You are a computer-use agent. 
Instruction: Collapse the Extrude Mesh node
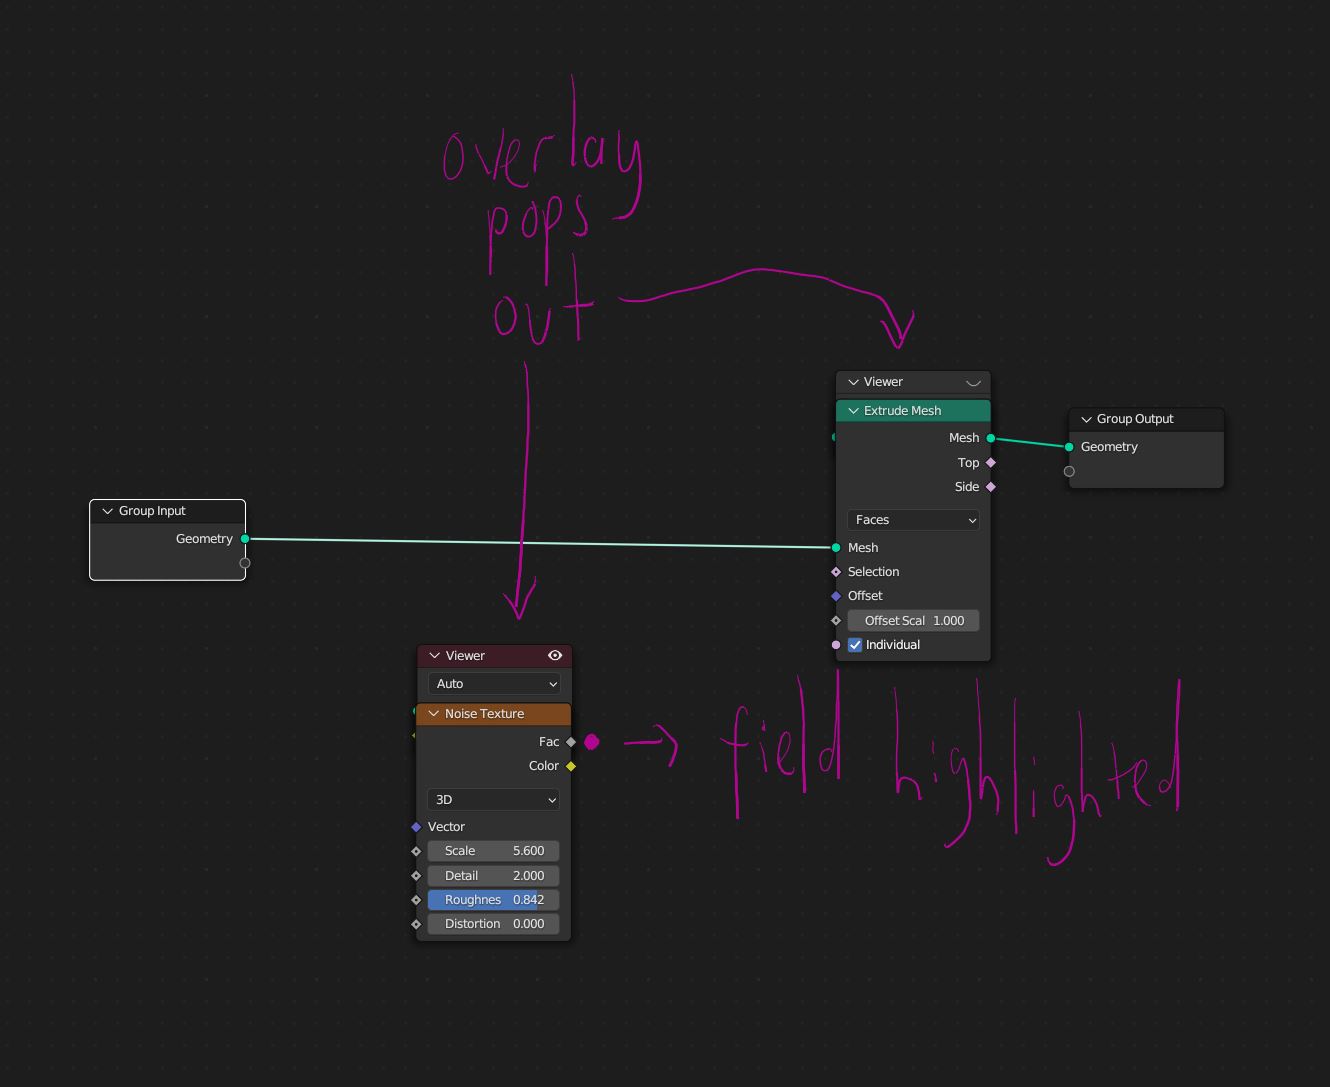click(x=853, y=411)
